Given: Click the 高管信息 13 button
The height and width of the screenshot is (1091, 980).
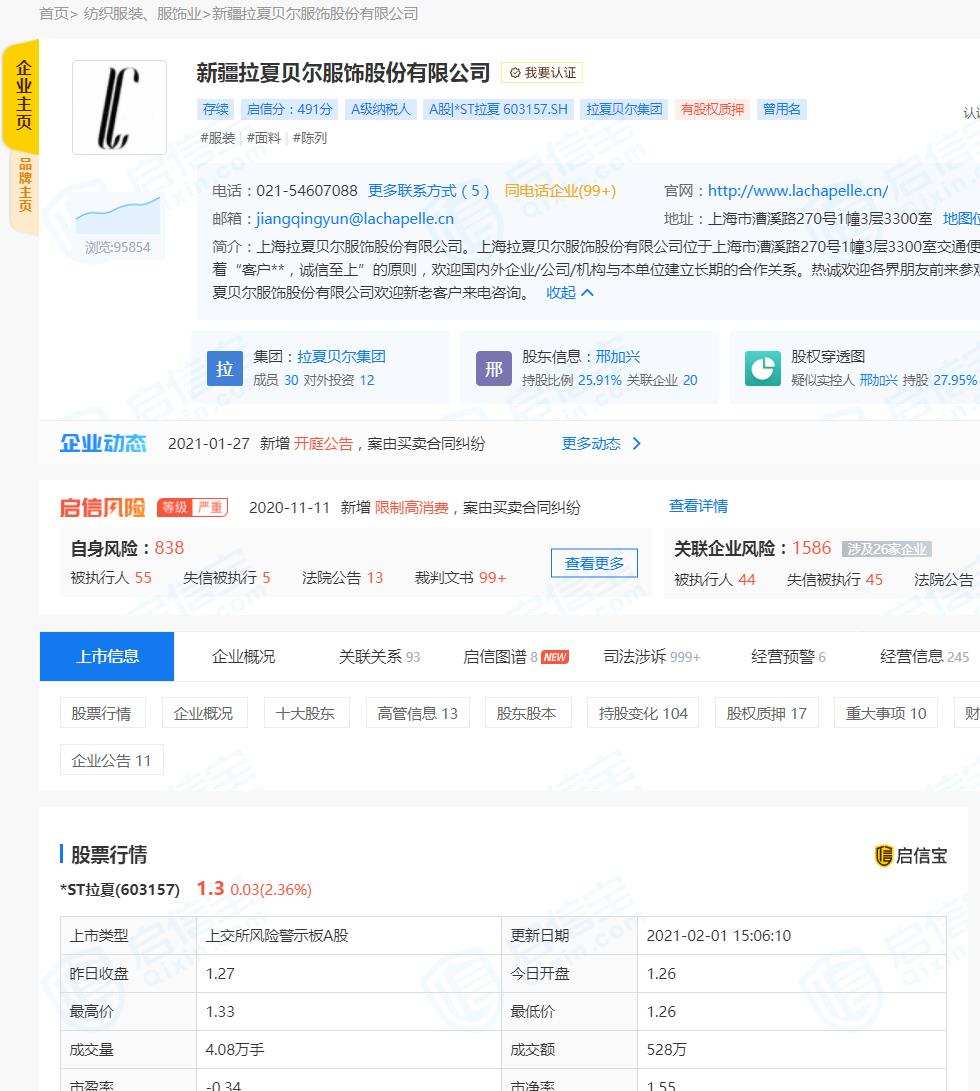Looking at the screenshot, I should pyautogui.click(x=418, y=712).
